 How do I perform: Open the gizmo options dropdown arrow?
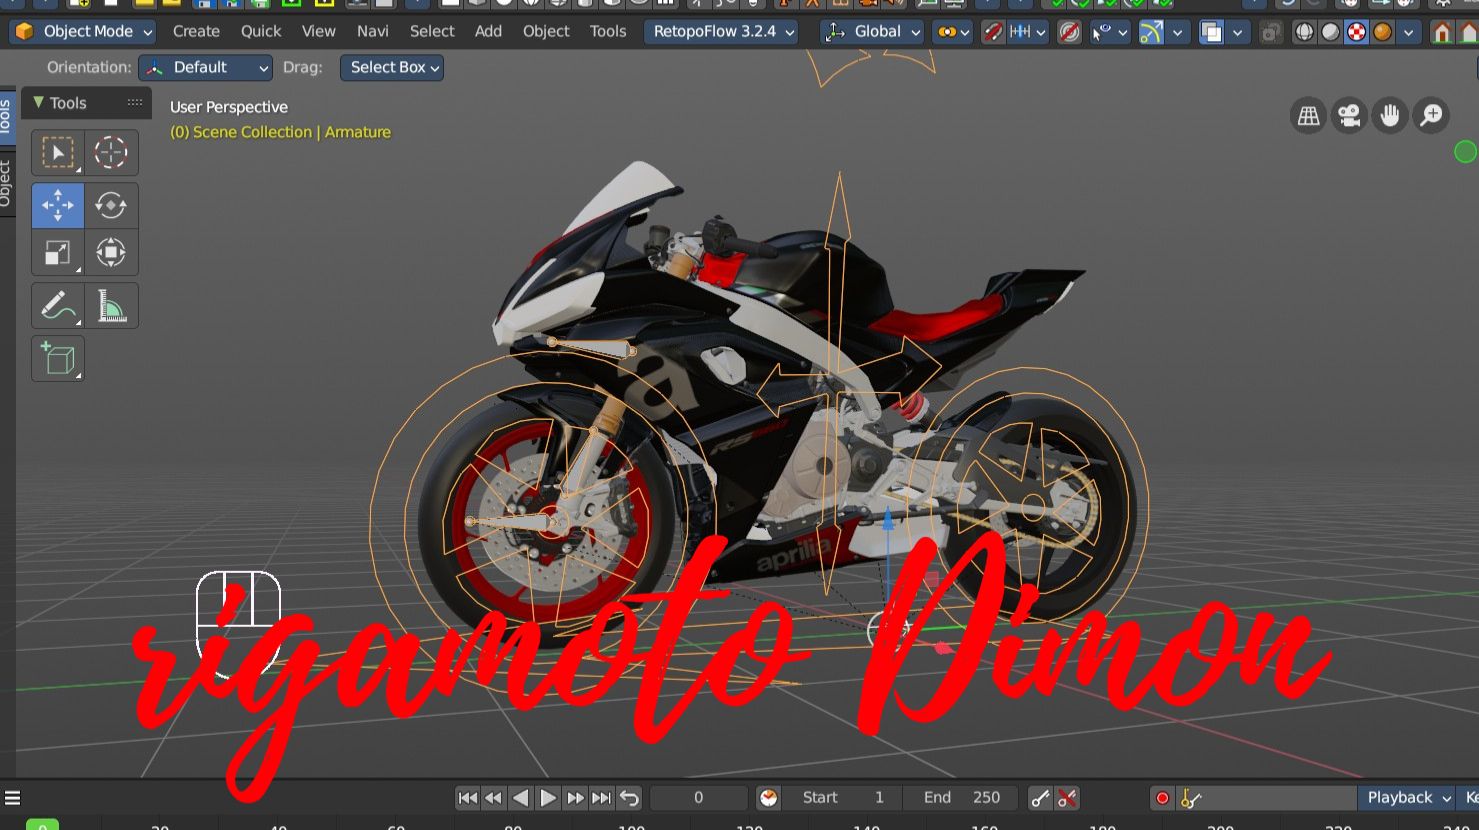pos(1178,32)
